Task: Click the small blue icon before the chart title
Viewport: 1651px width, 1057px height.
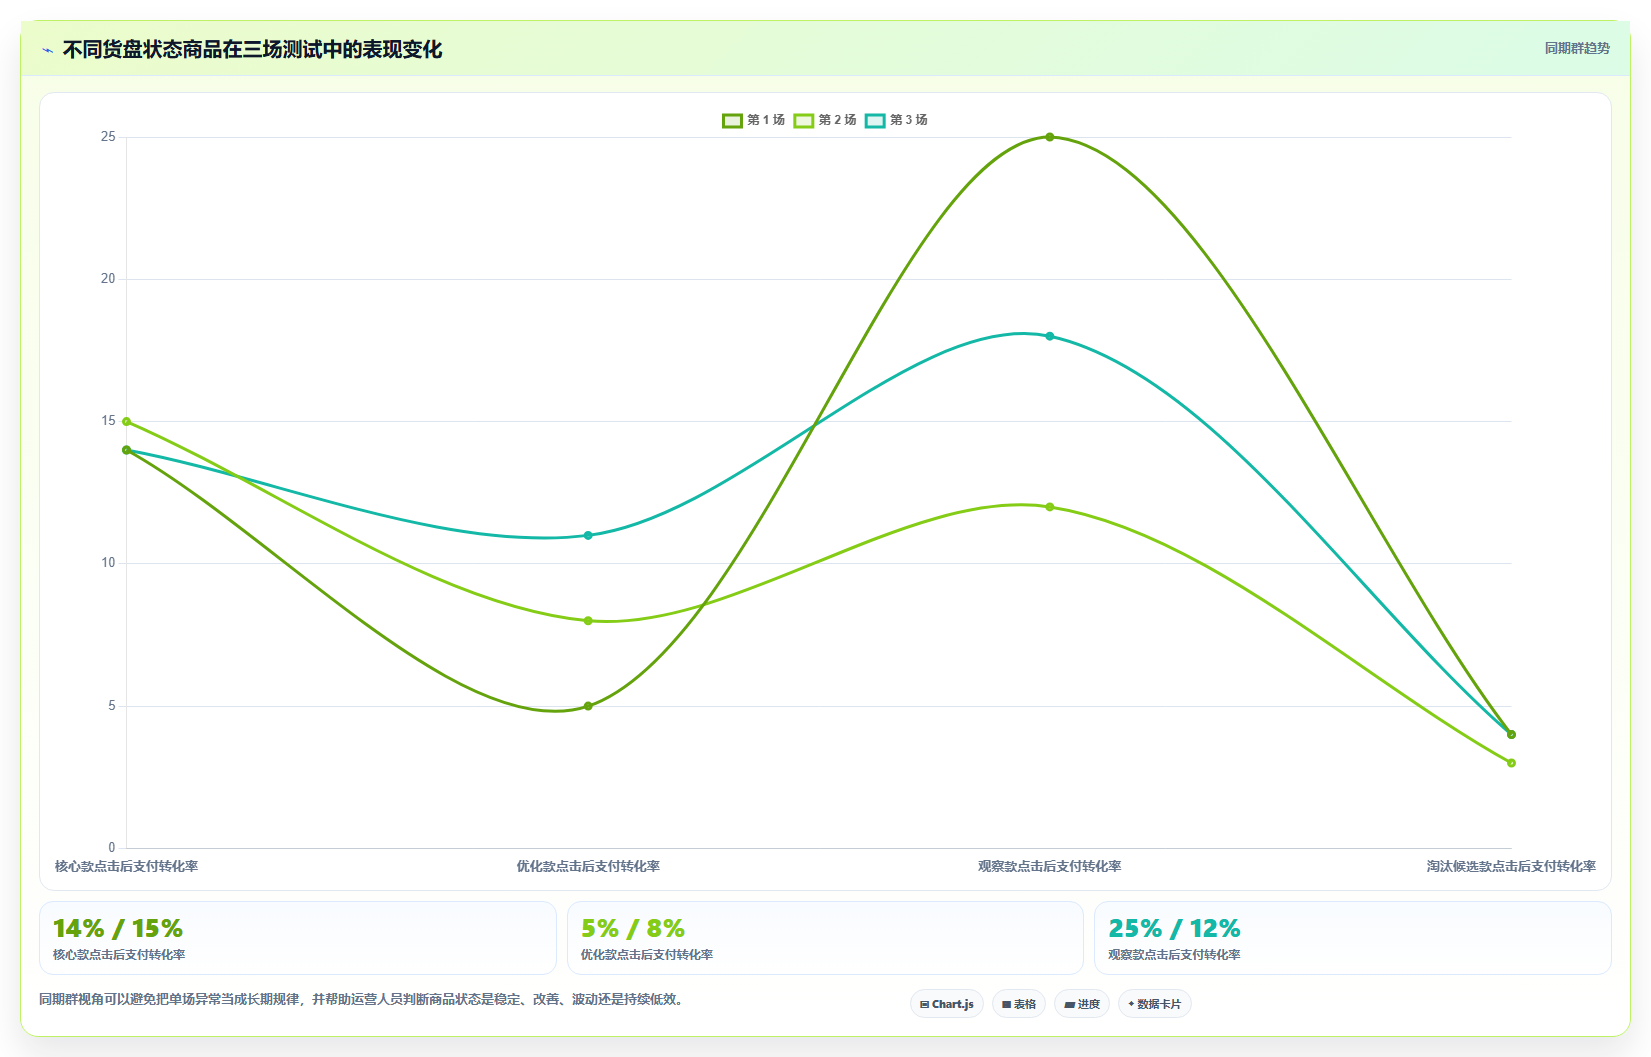Action: (47, 50)
